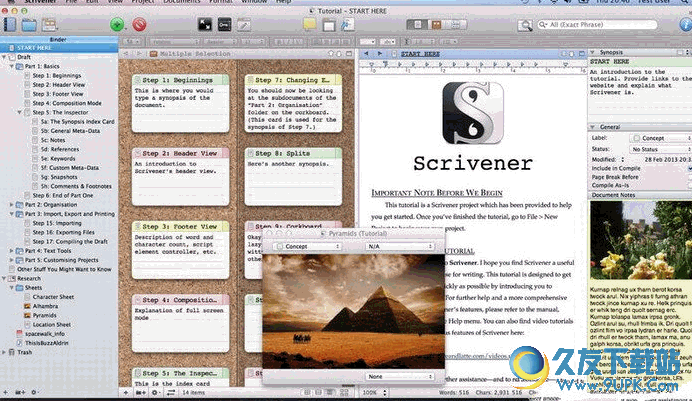The image size is (692, 401).
Task: Click the Step 1: Beginnings index card
Action: click(181, 104)
